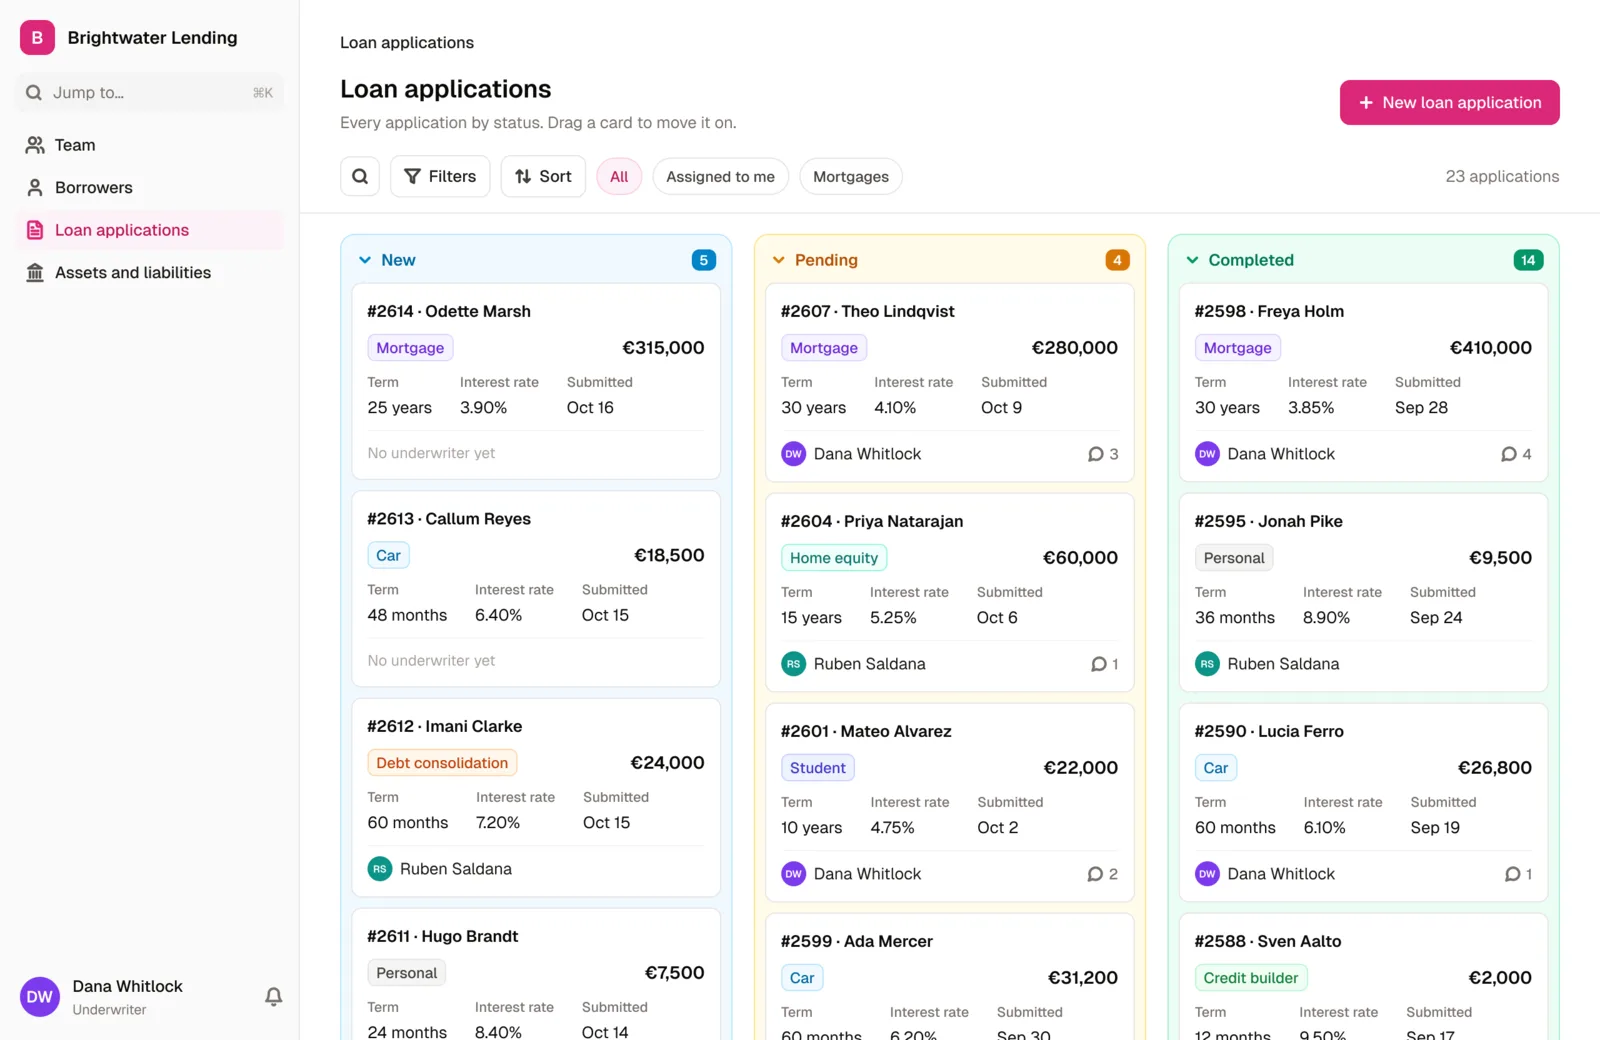This screenshot has width=1600, height=1040.
Task: Open Assets and liabilities page
Action: pos(150,272)
